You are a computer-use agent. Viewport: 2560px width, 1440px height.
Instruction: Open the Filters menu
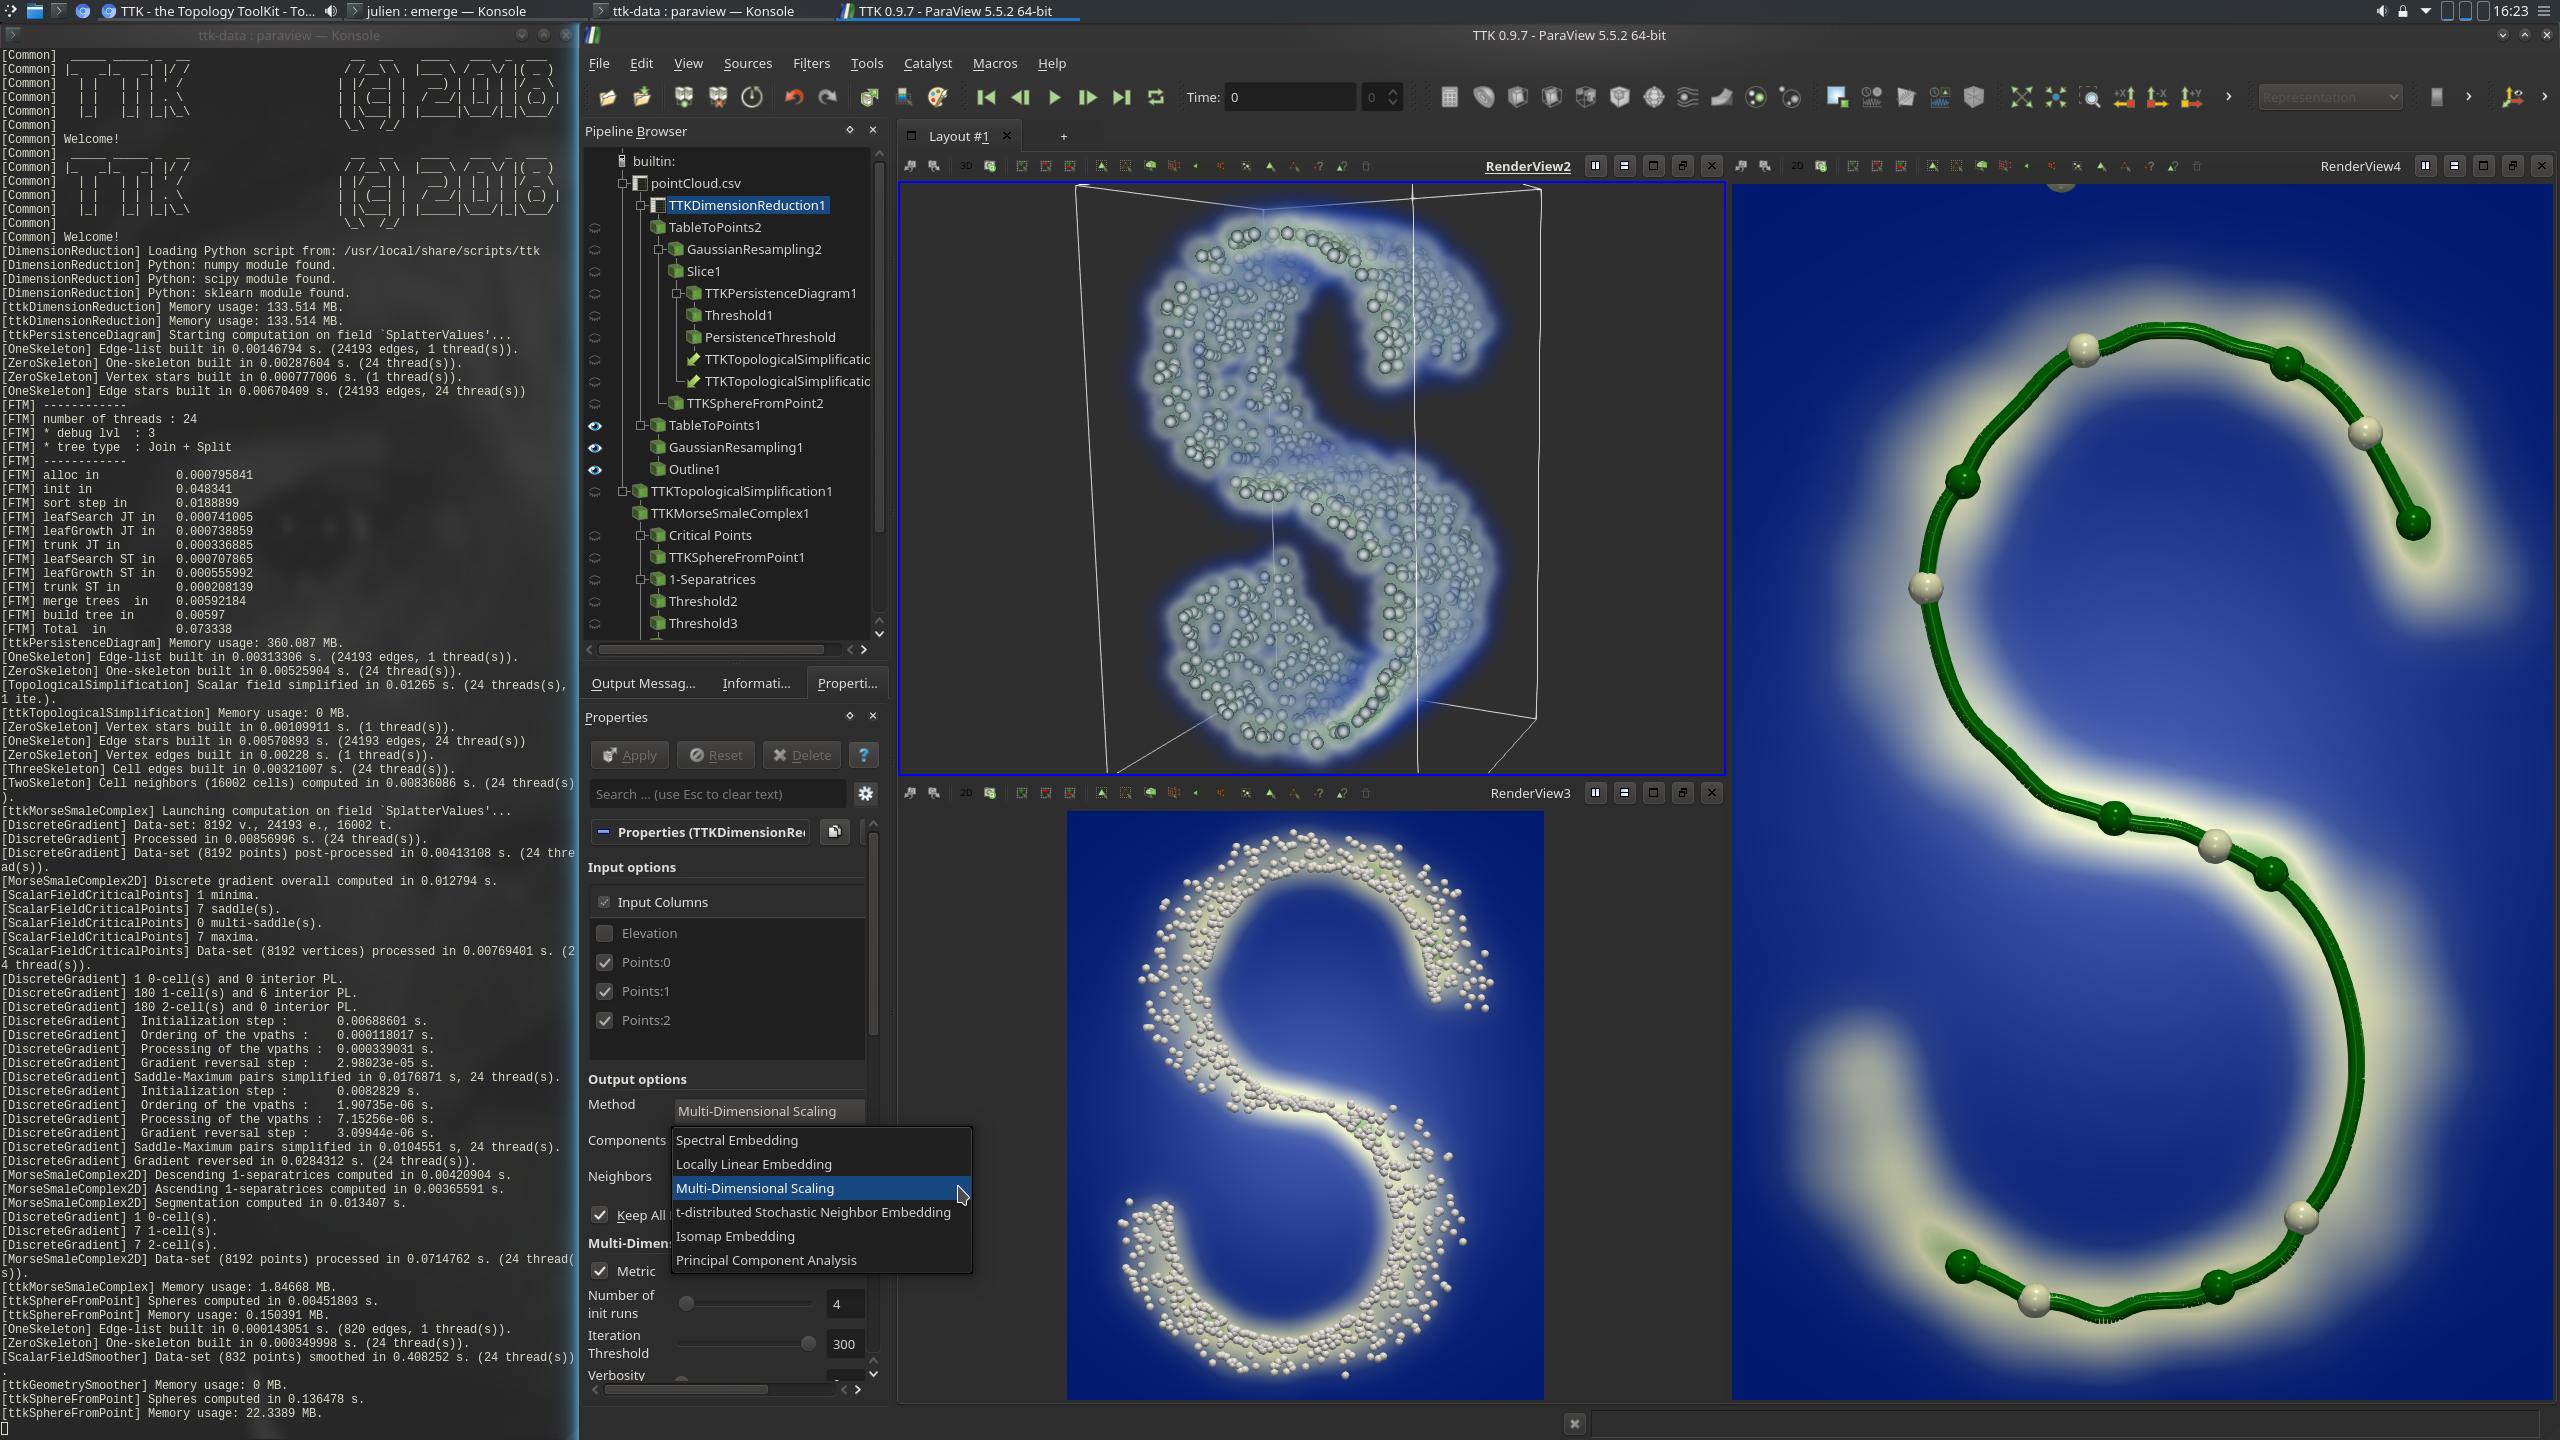(810, 63)
